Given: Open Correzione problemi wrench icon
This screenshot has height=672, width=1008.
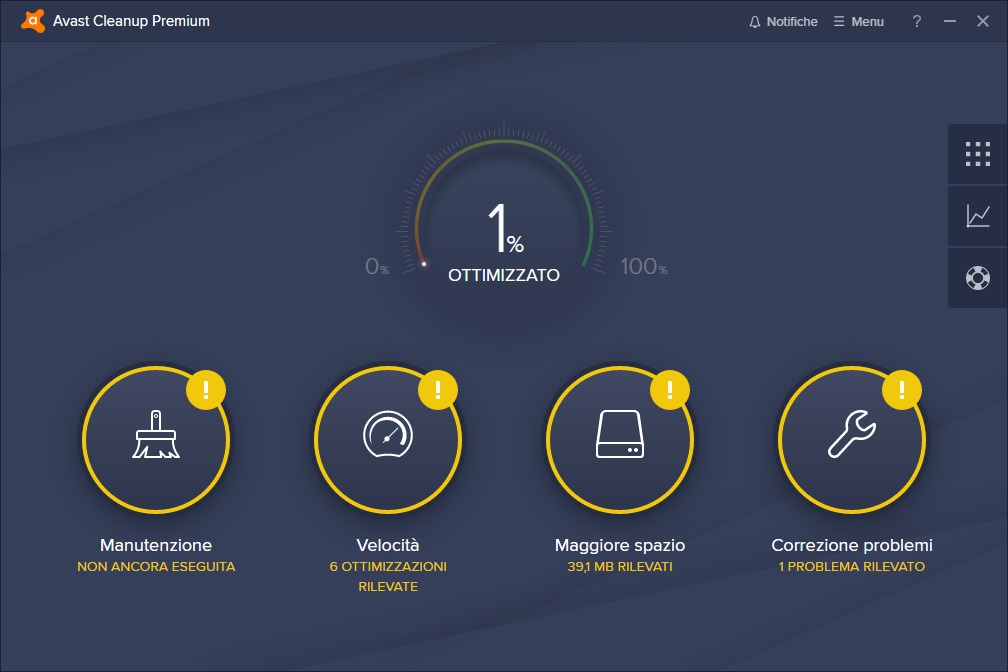Looking at the screenshot, I should click(852, 435).
